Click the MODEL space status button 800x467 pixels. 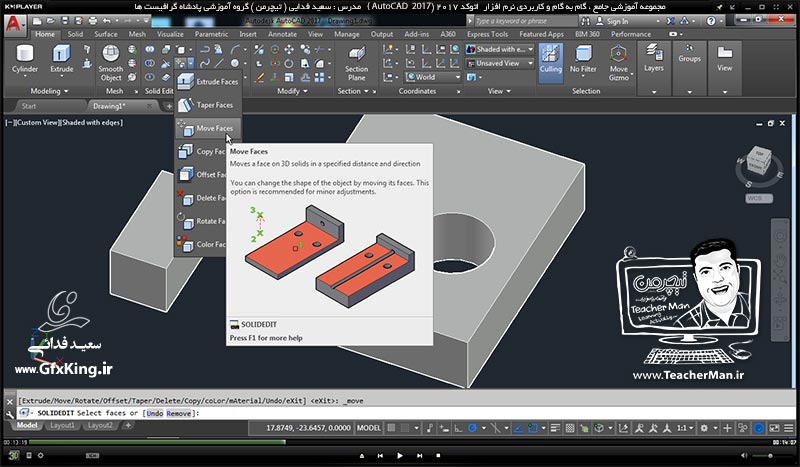pos(368,428)
